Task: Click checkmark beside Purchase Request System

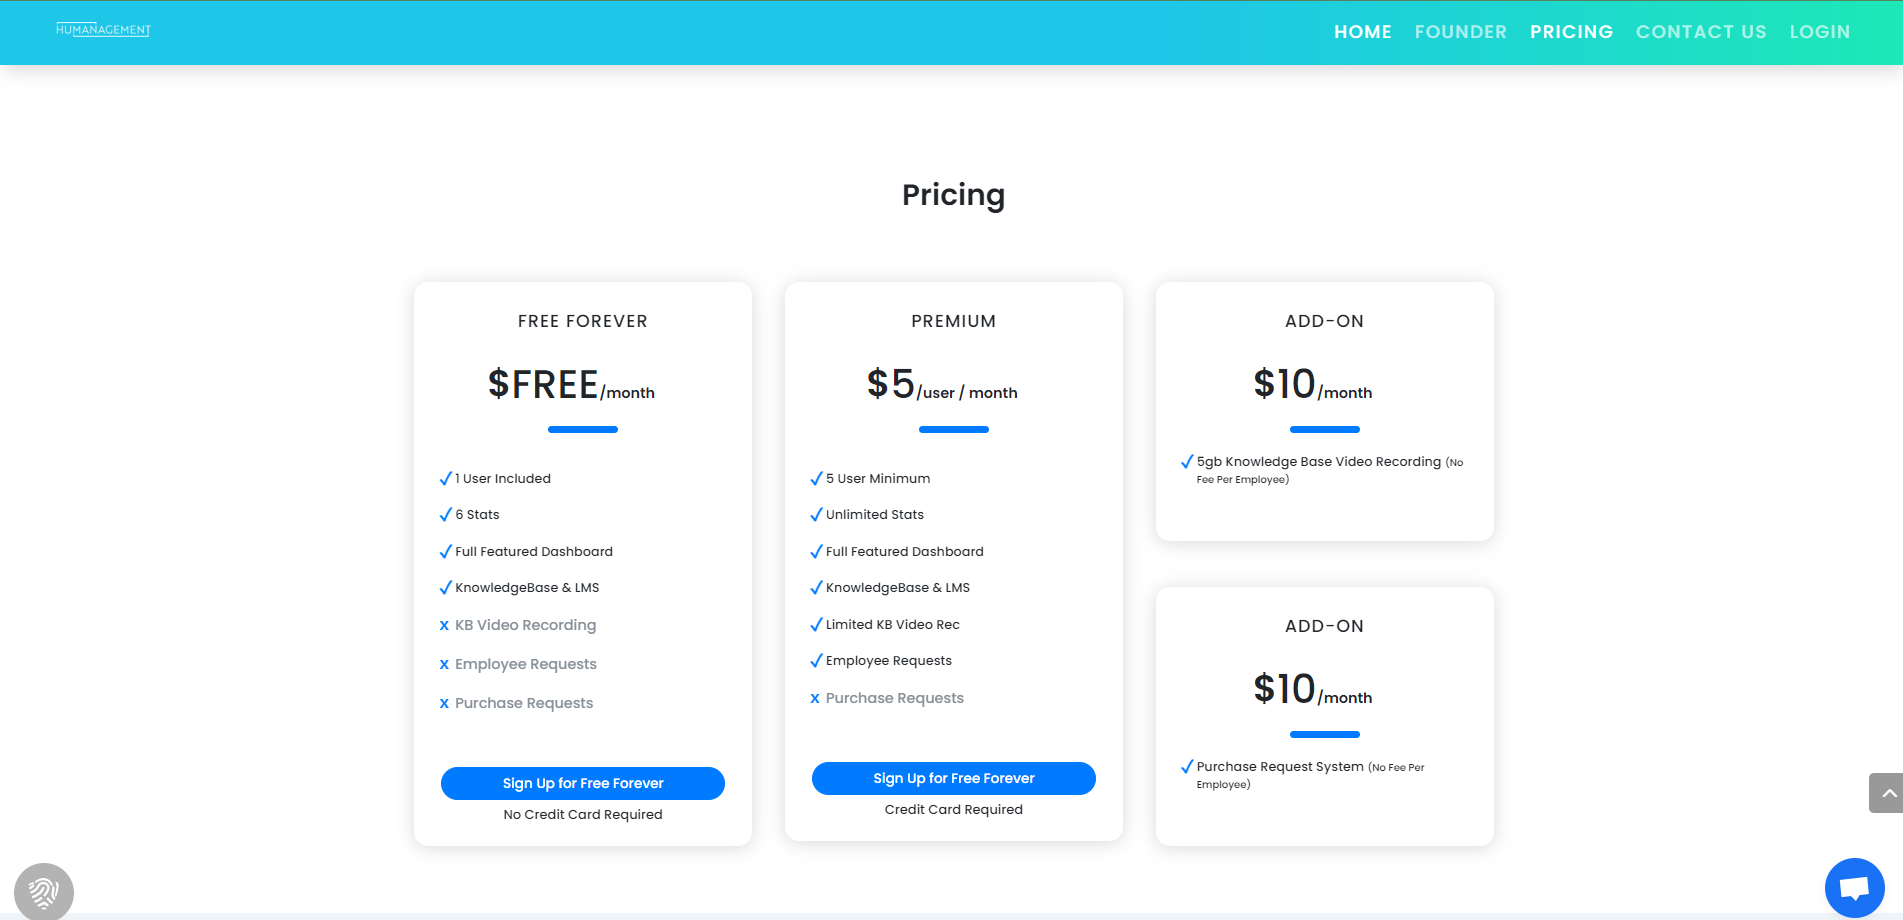Action: (1187, 767)
